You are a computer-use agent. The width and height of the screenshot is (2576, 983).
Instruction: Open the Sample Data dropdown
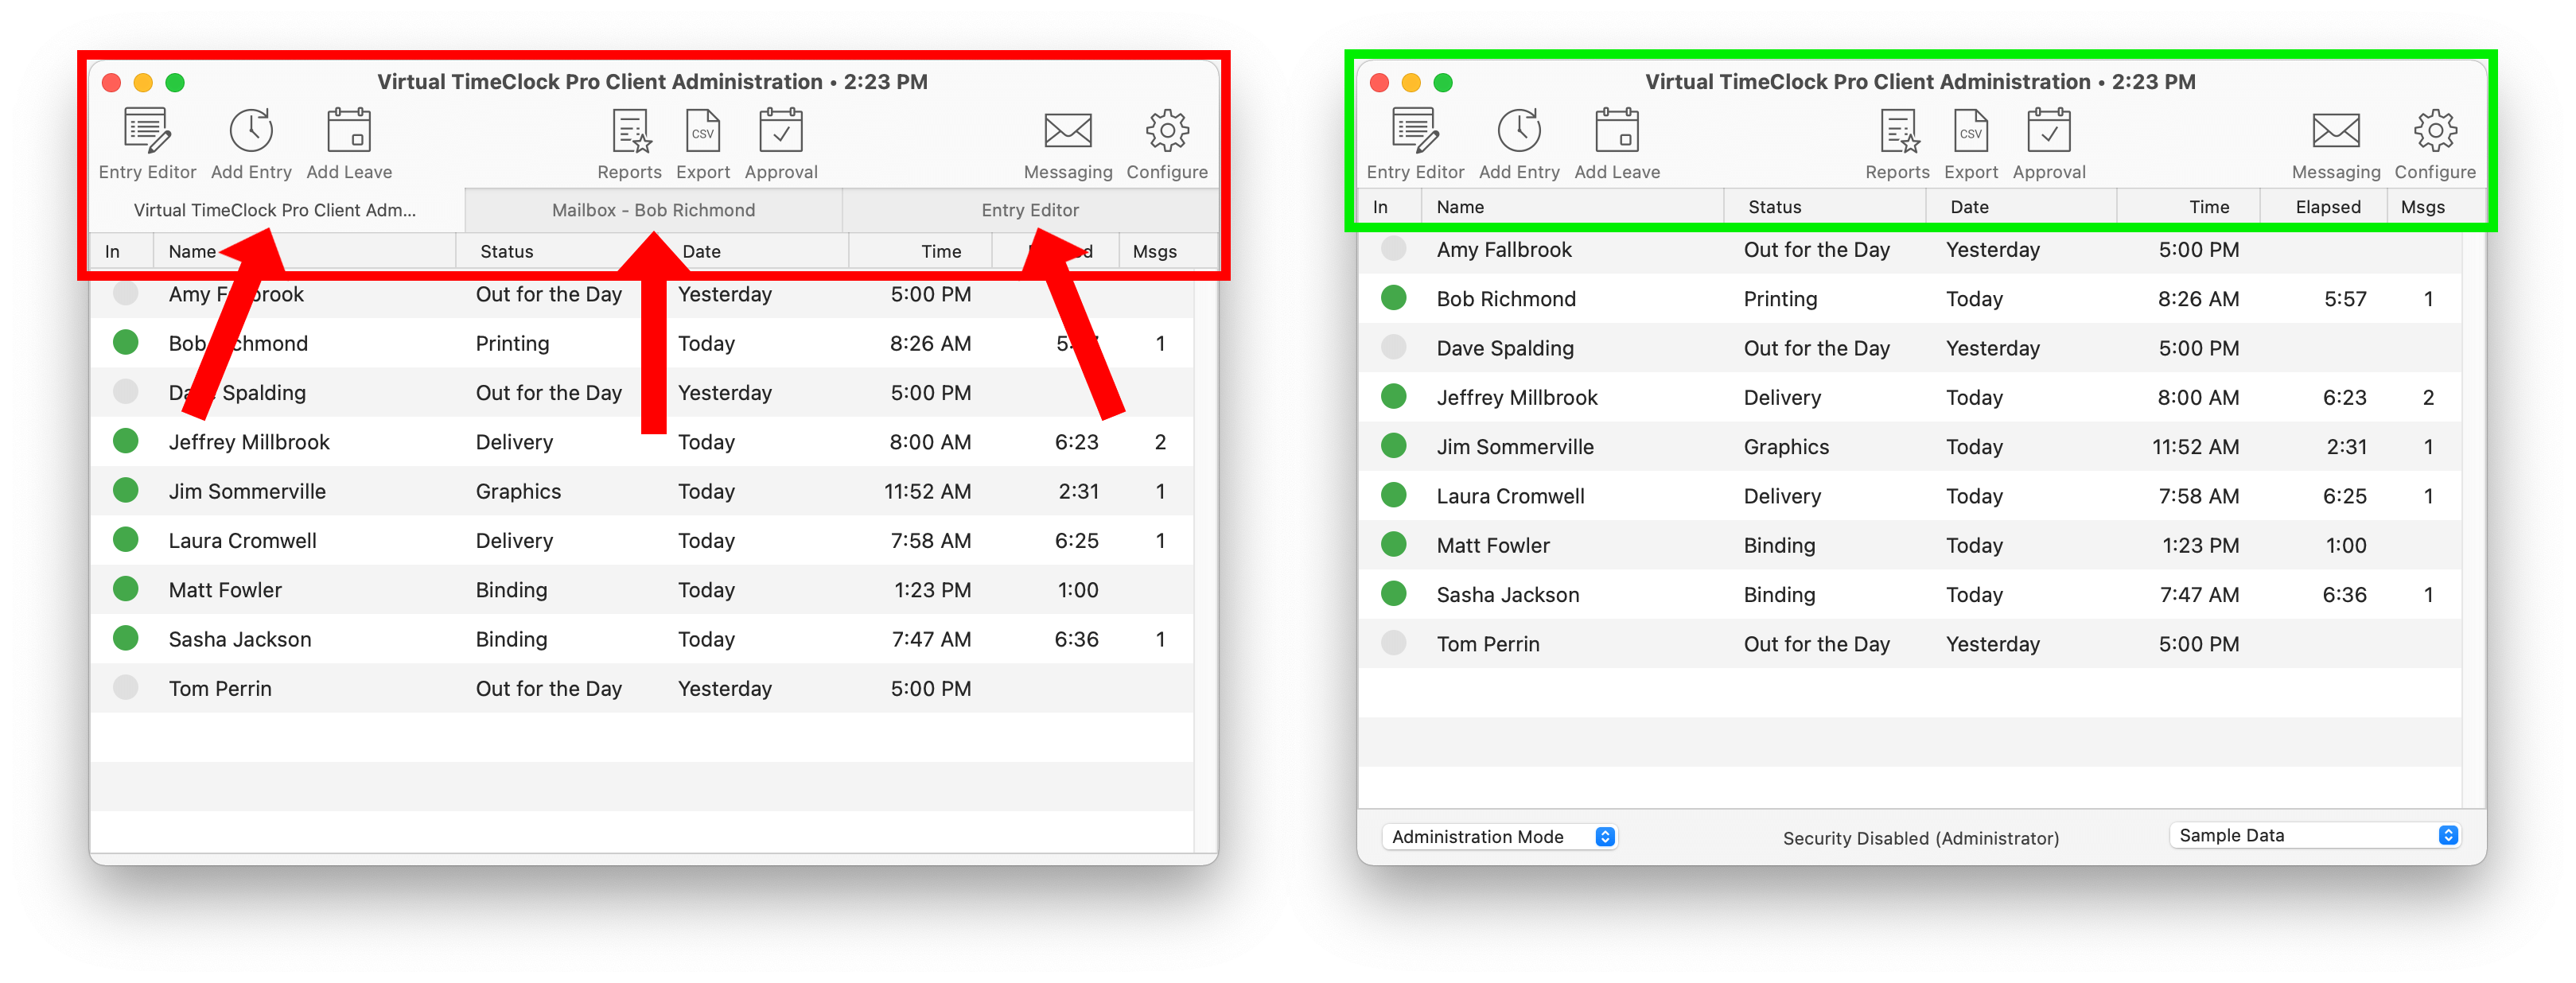pos(2314,835)
